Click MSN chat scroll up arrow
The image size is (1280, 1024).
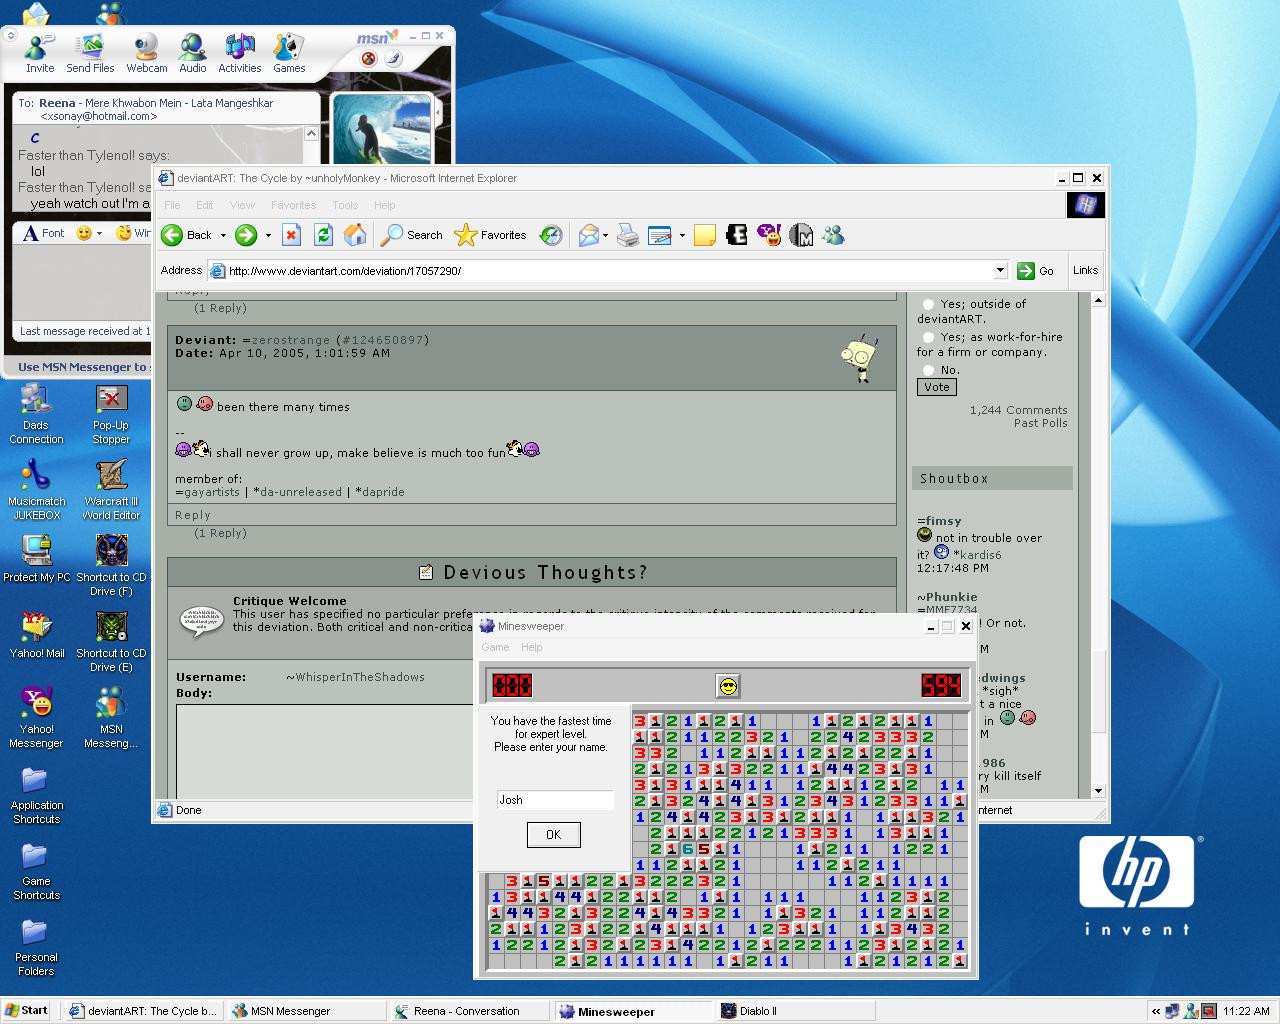[x=311, y=133]
